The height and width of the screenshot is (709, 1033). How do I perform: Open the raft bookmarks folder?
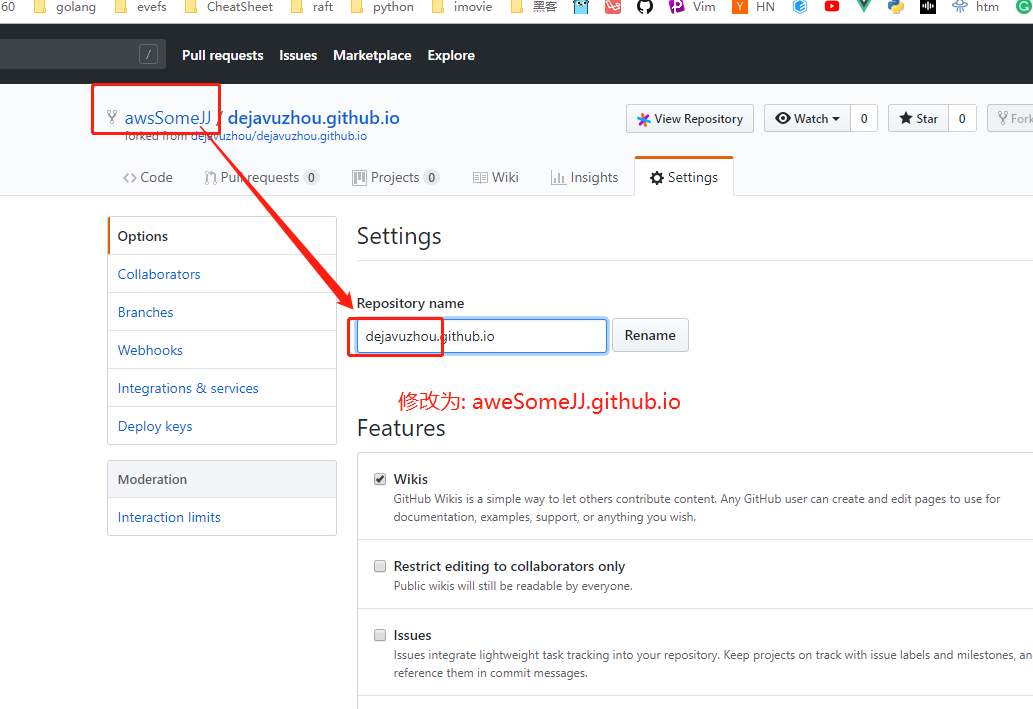[312, 7]
